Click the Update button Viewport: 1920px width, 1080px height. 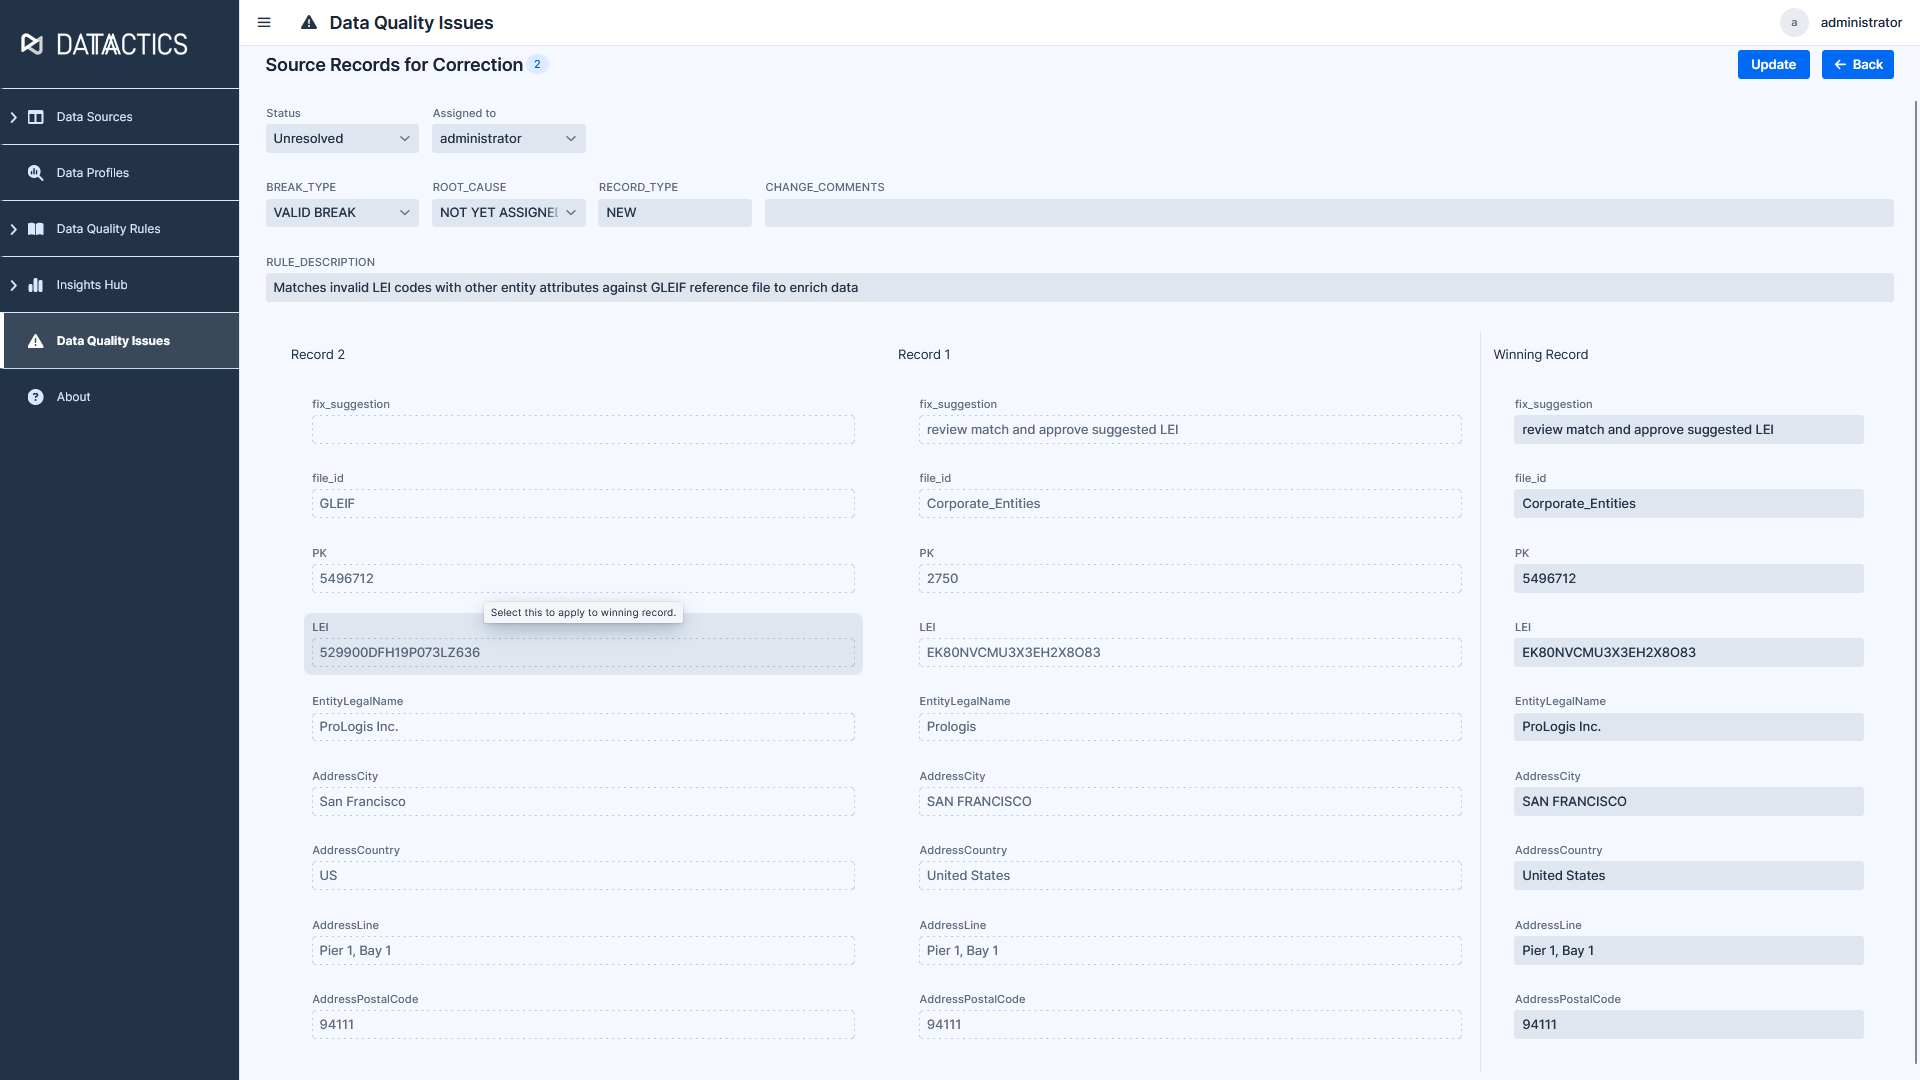click(1773, 64)
